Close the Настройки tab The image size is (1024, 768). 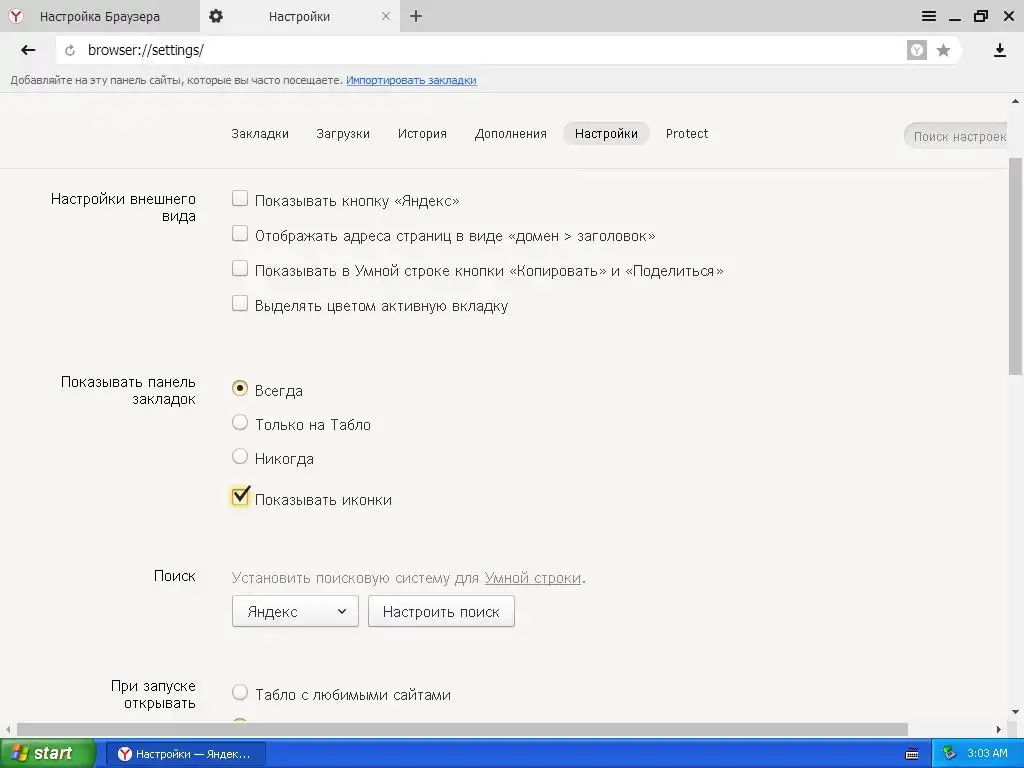[386, 16]
